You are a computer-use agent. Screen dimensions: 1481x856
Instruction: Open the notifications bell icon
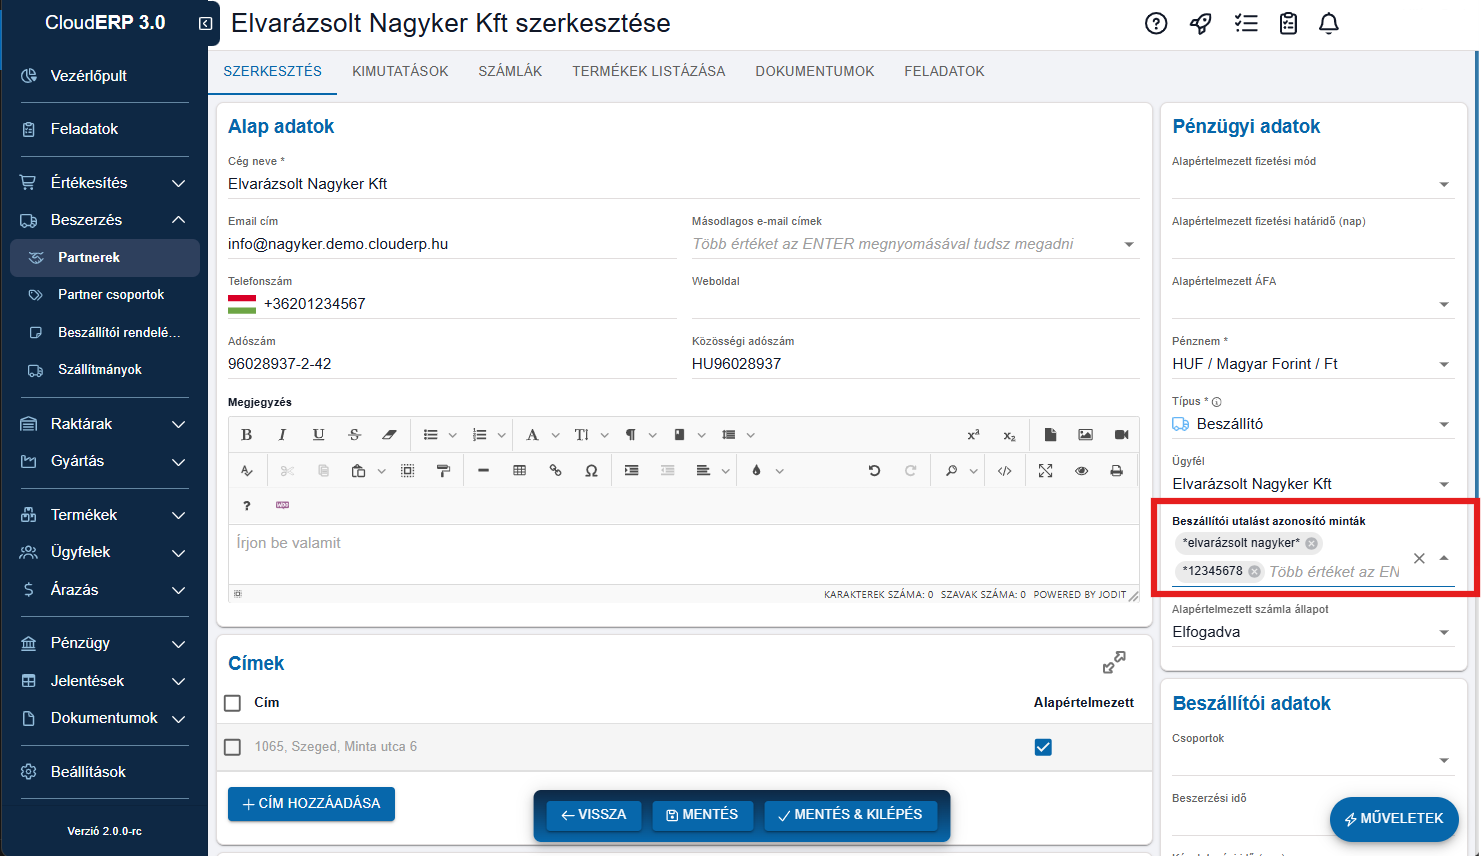(1328, 23)
